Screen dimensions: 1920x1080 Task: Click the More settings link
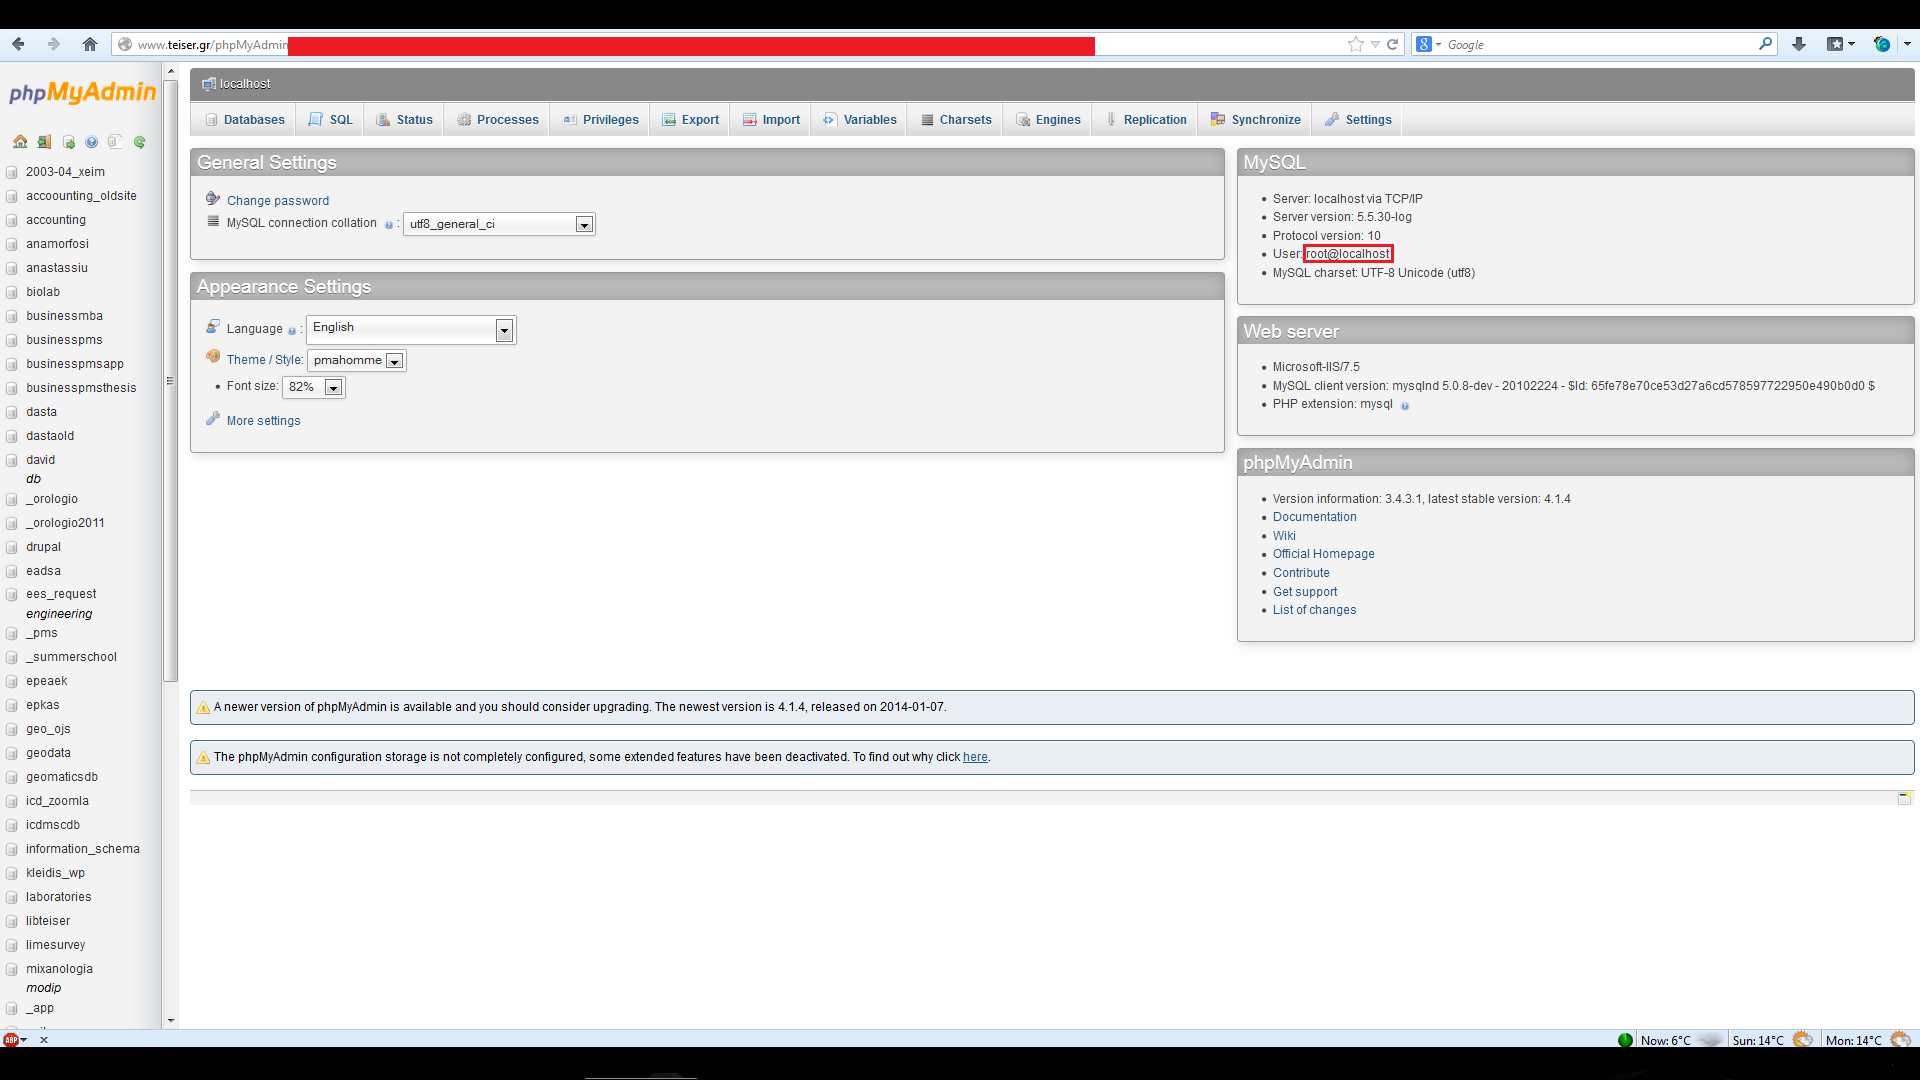tap(263, 421)
